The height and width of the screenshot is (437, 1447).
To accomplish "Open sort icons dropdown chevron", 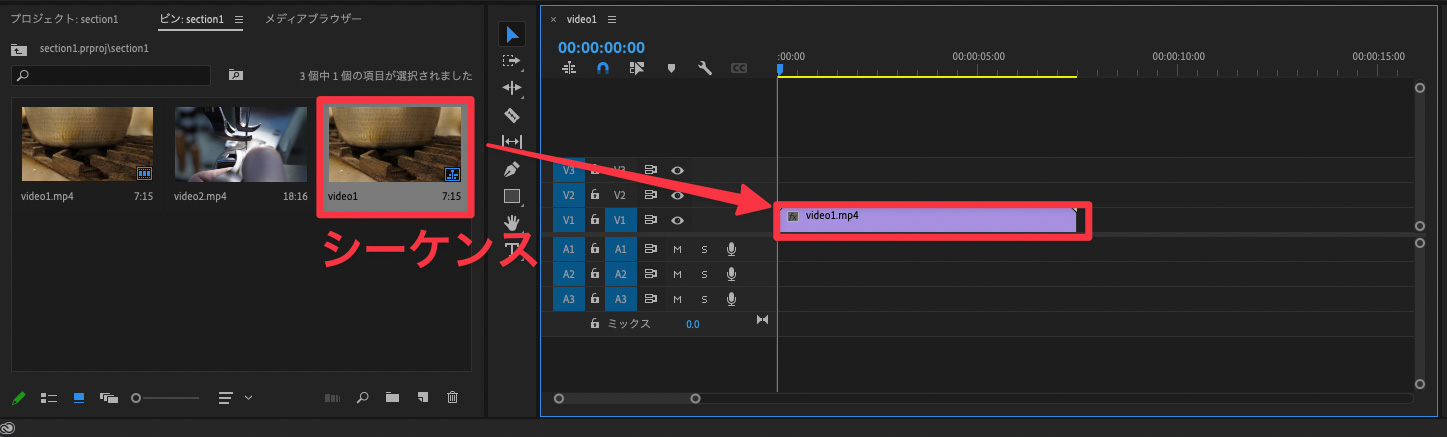I will click(x=248, y=398).
